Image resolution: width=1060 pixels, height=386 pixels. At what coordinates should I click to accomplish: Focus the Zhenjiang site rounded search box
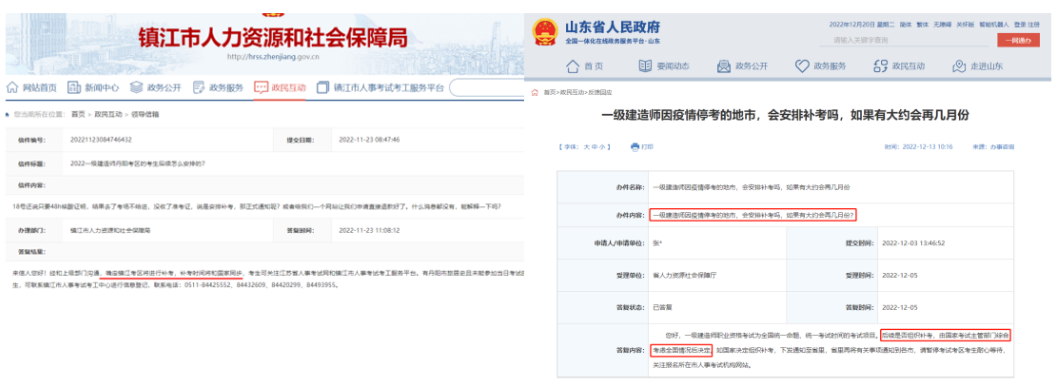pyautogui.click(x=487, y=88)
